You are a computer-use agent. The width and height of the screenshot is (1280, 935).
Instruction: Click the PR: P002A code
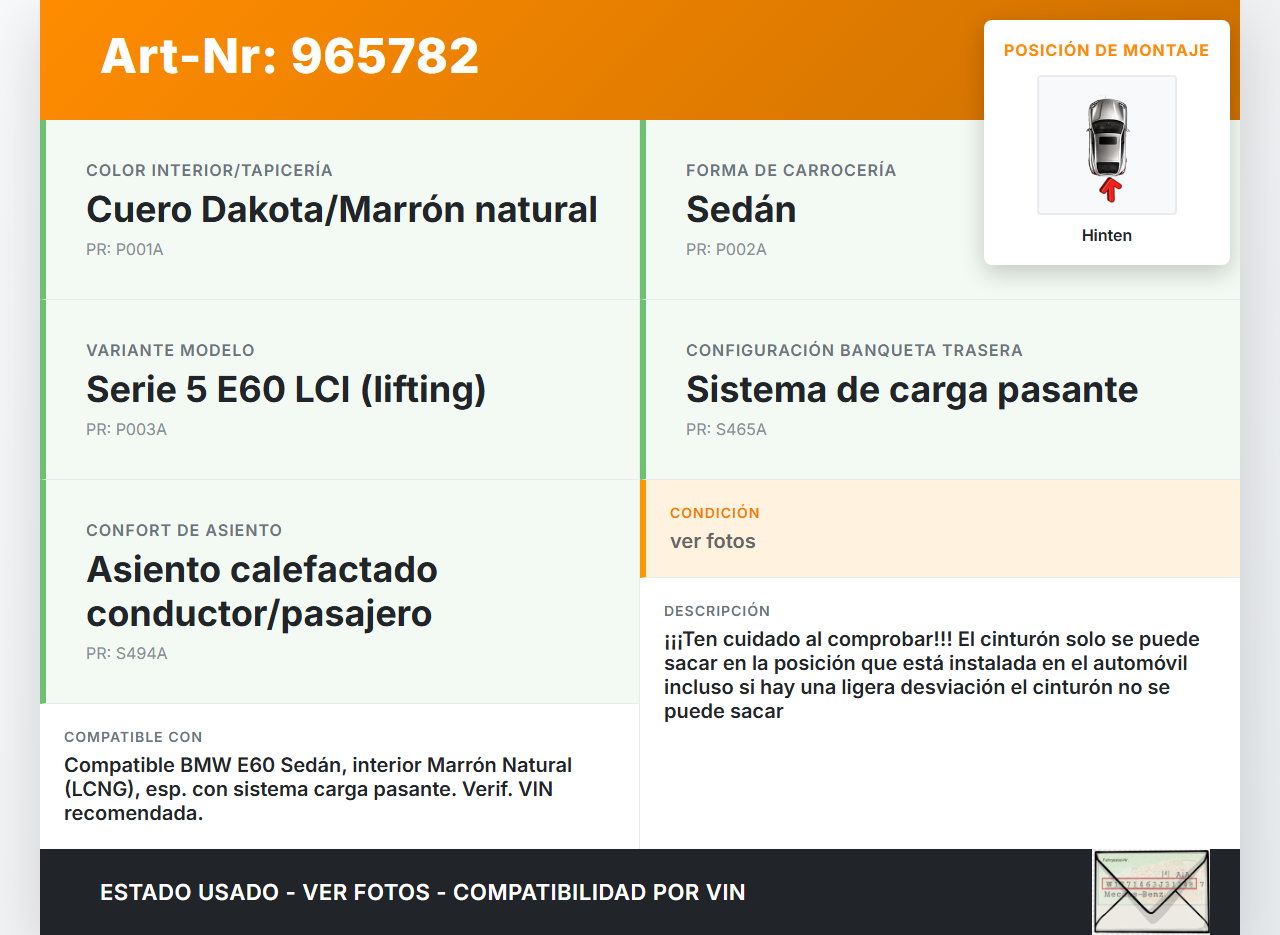pyautogui.click(x=726, y=250)
